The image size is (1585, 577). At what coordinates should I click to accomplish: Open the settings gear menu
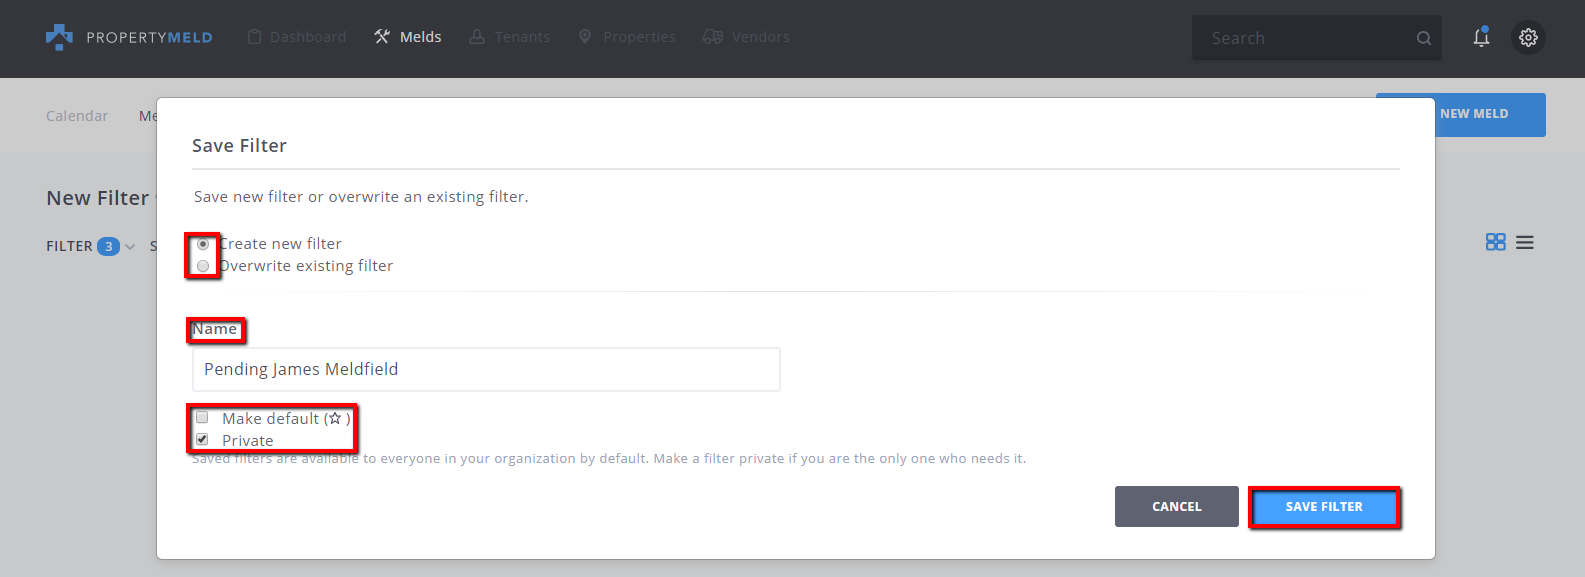click(x=1528, y=37)
